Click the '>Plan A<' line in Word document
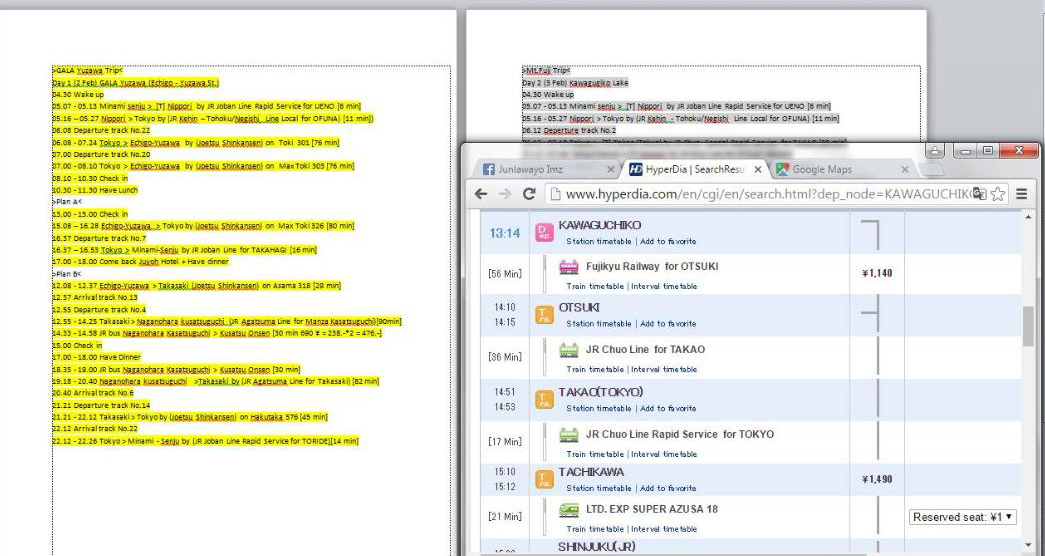Screen dimensions: 1045x556 (67, 201)
